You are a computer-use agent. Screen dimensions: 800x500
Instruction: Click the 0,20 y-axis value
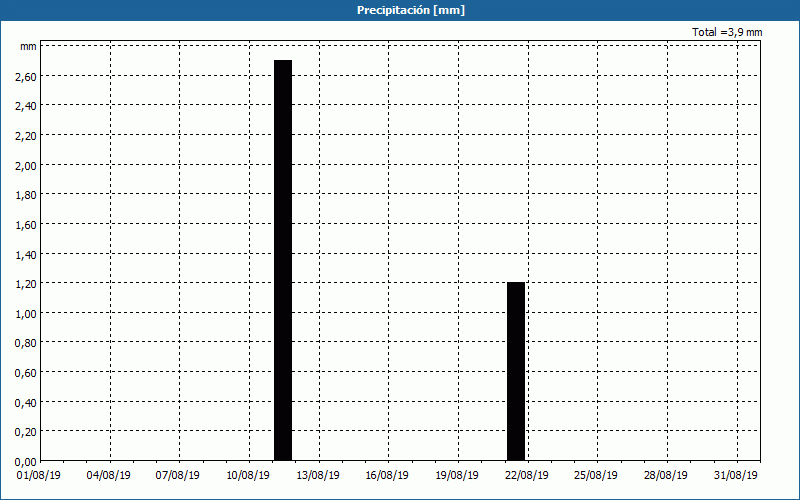[26, 432]
